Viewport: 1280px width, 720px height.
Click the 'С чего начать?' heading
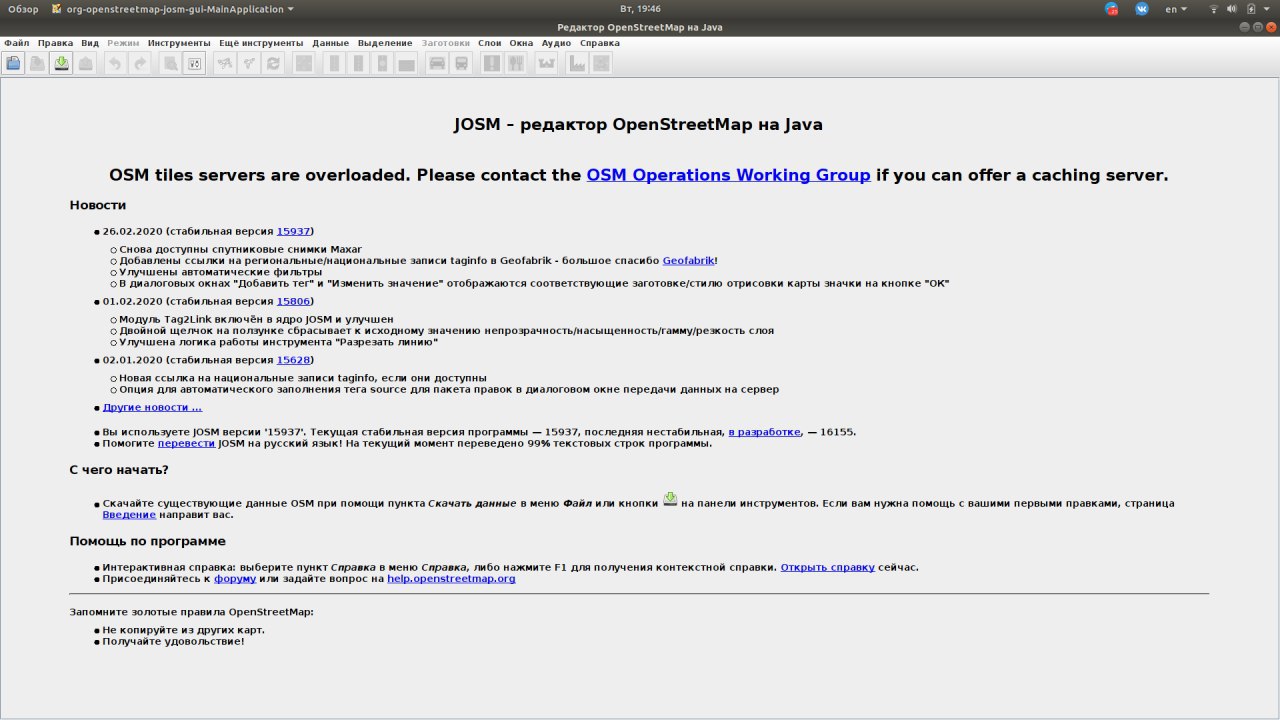[119, 469]
